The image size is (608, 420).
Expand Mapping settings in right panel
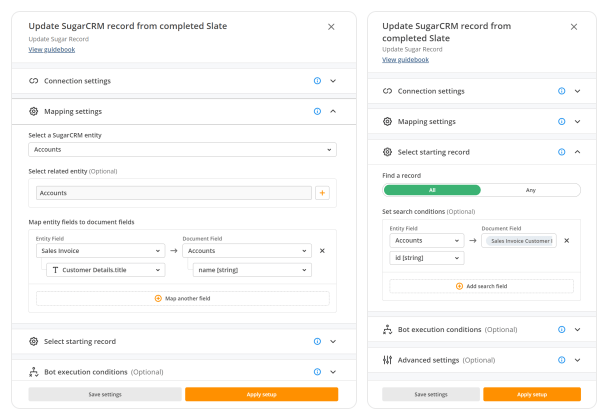(x=577, y=121)
